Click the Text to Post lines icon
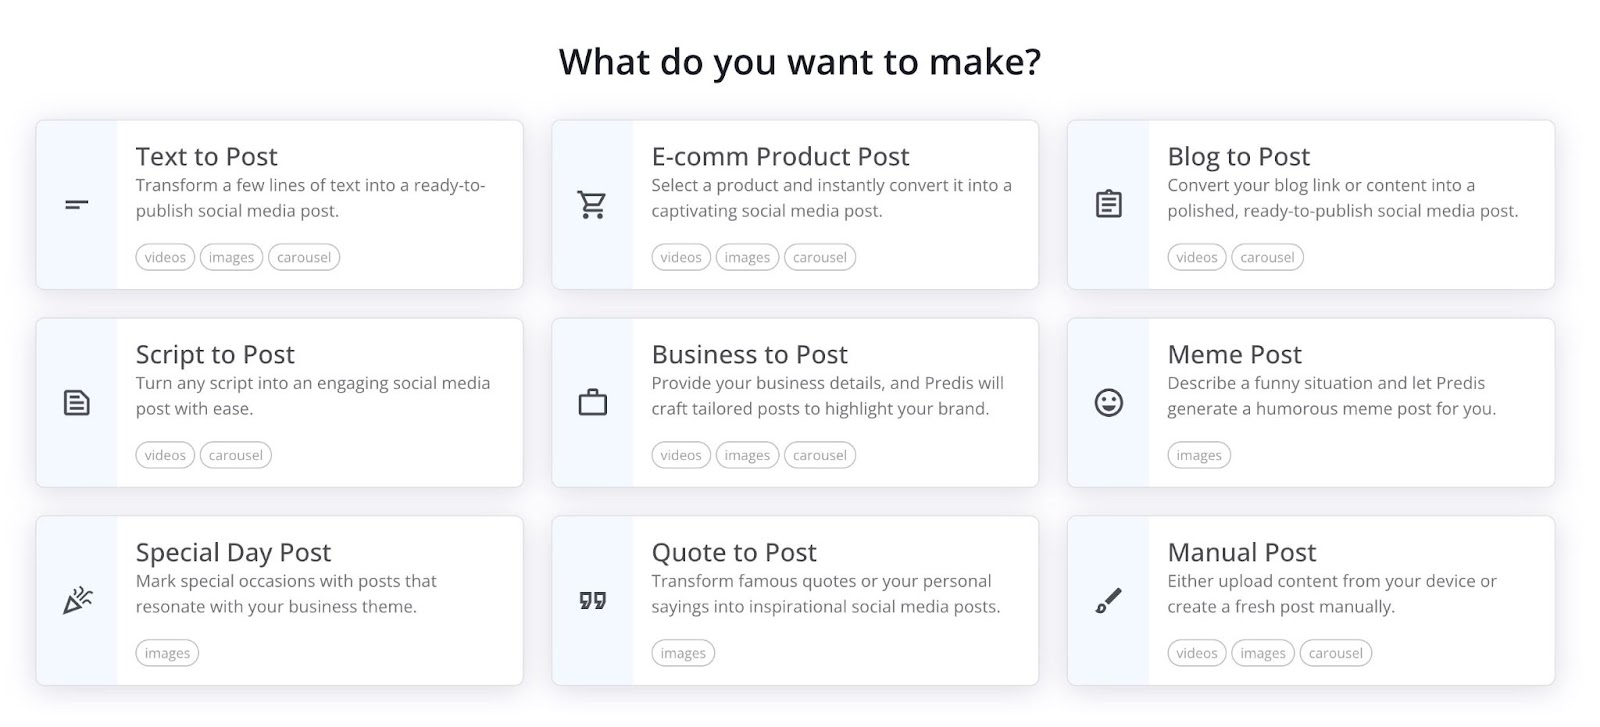Screen dimensions: 1600x727 (x=75, y=204)
